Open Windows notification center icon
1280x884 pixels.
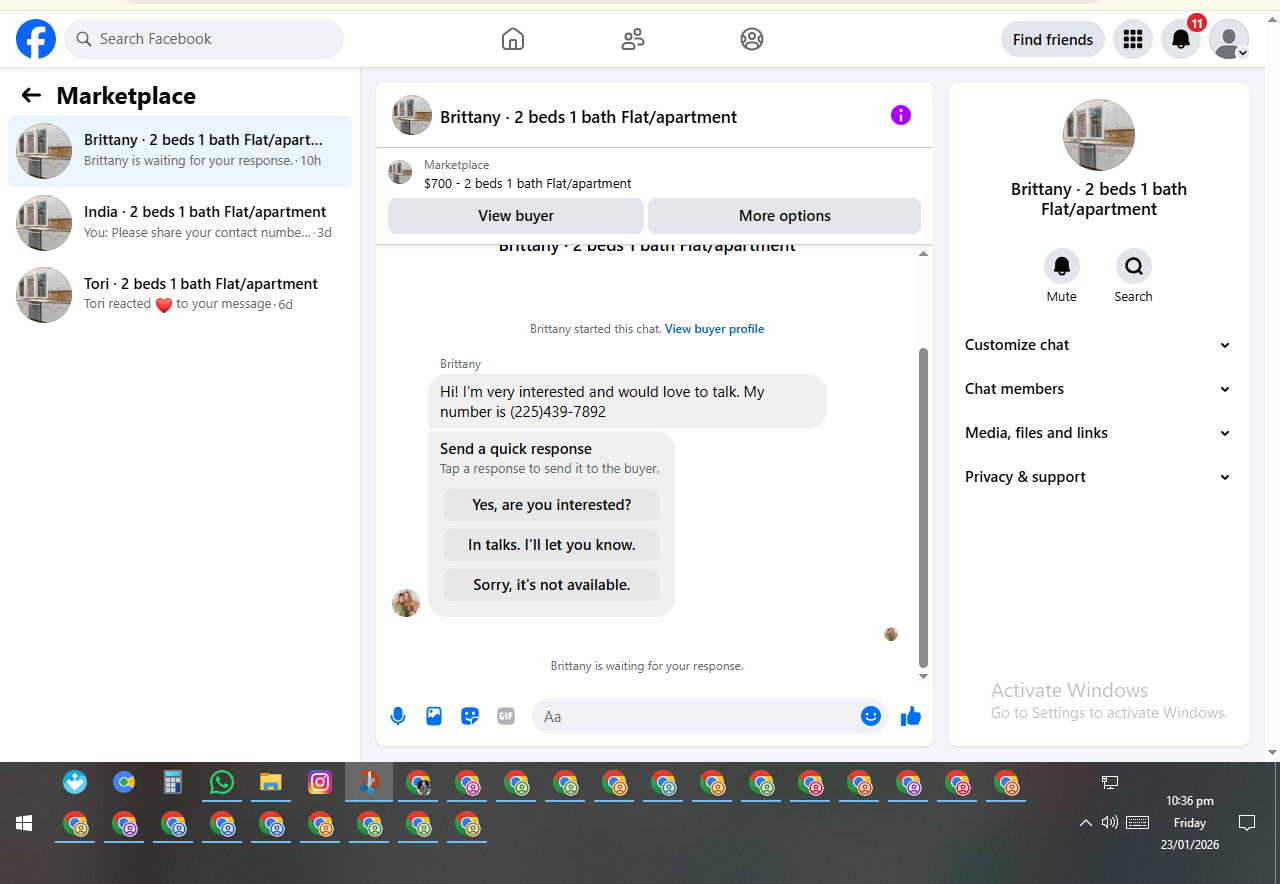pos(1247,823)
